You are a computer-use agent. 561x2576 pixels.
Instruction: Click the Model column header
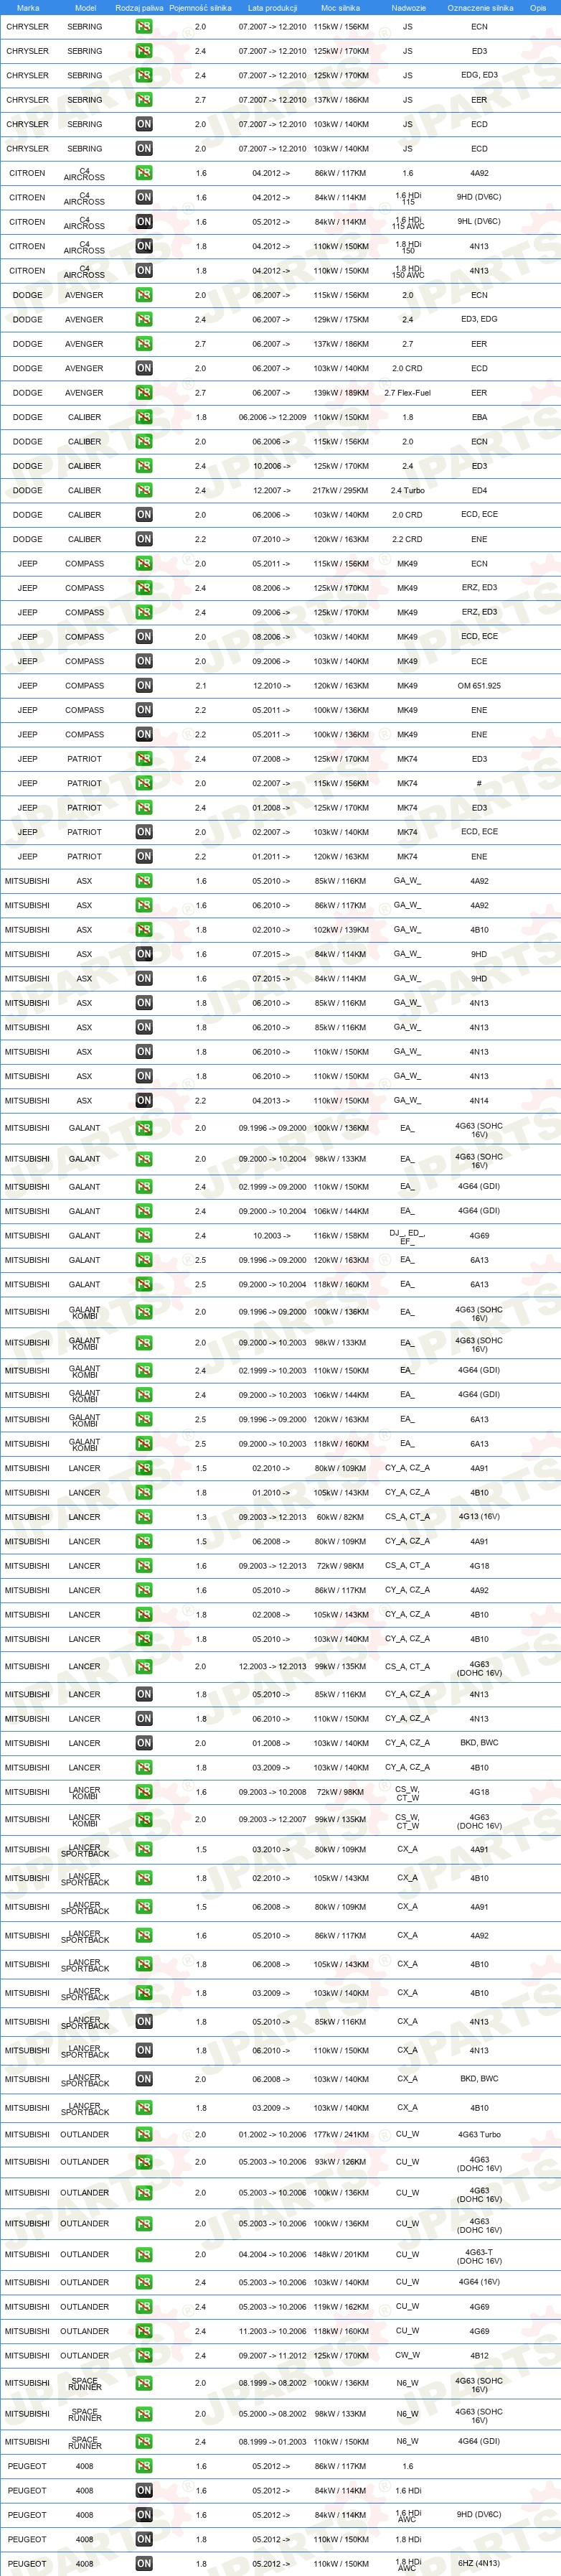point(85,7)
